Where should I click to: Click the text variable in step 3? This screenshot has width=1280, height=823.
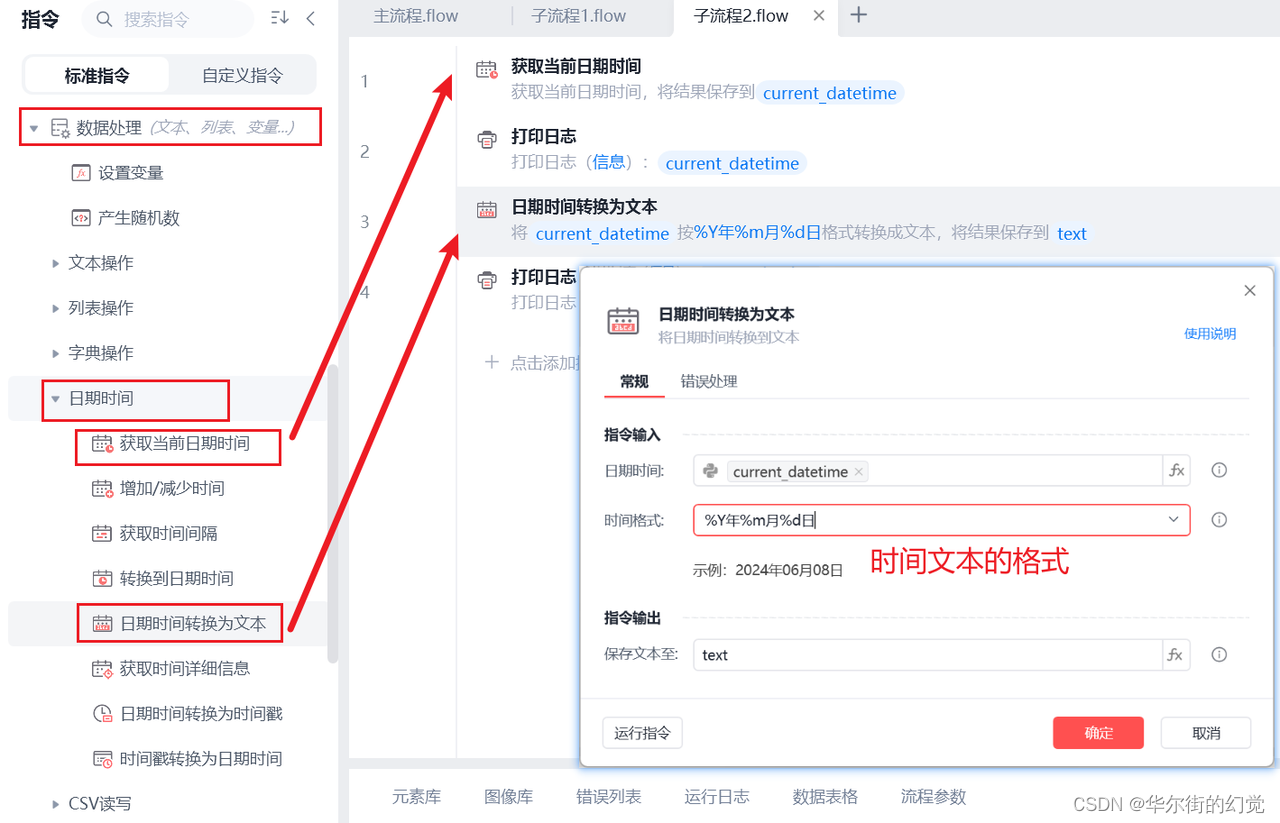1072,233
